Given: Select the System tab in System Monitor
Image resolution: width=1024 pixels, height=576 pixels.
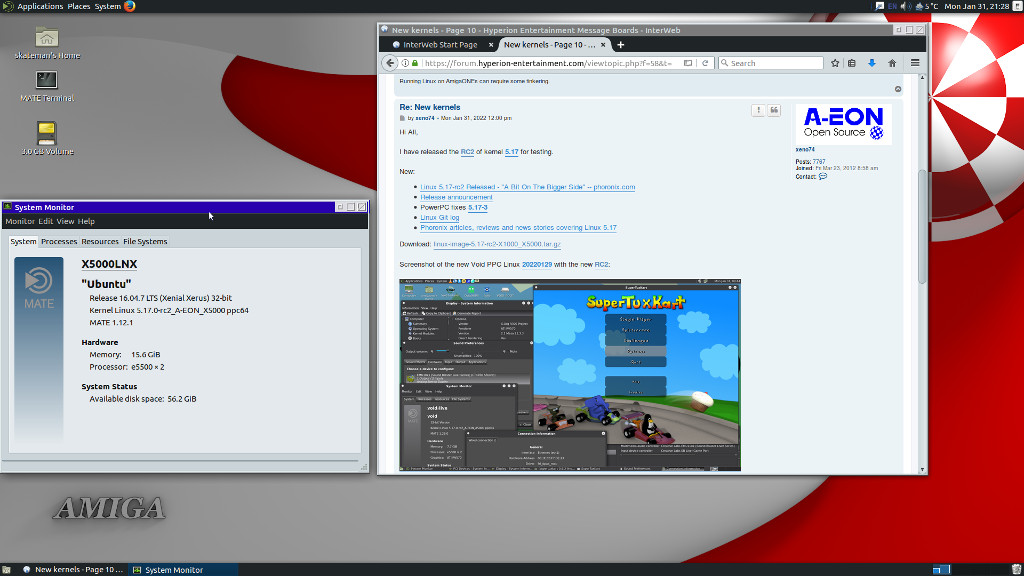Looking at the screenshot, I should click(24, 241).
